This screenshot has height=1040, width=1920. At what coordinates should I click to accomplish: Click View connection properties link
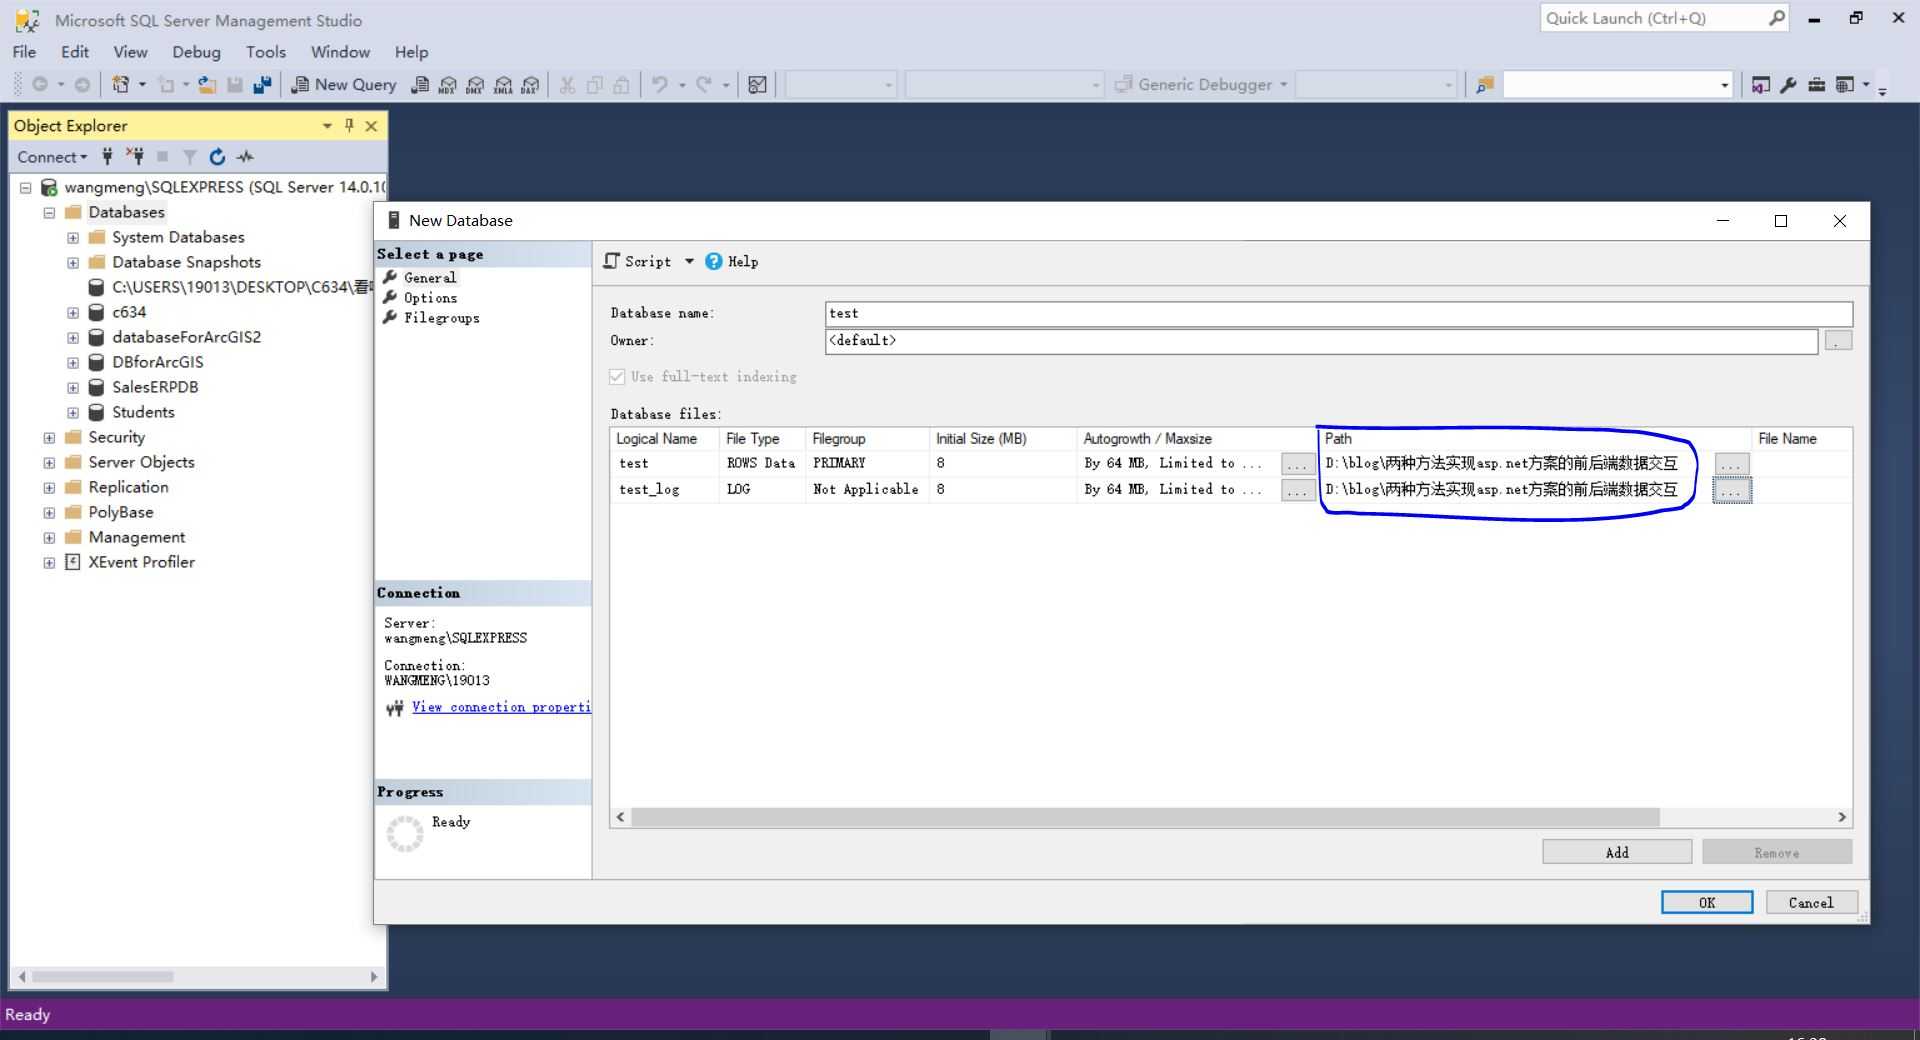click(501, 707)
